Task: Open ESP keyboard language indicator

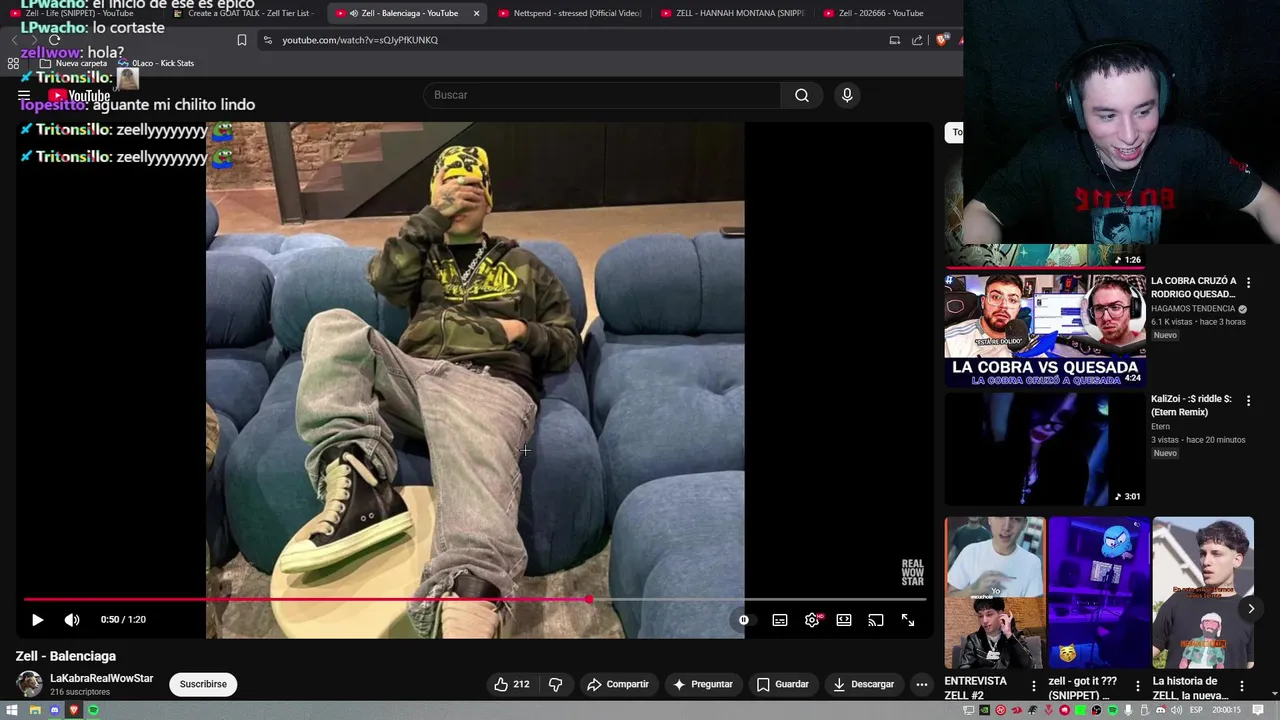Action: tap(1196, 710)
